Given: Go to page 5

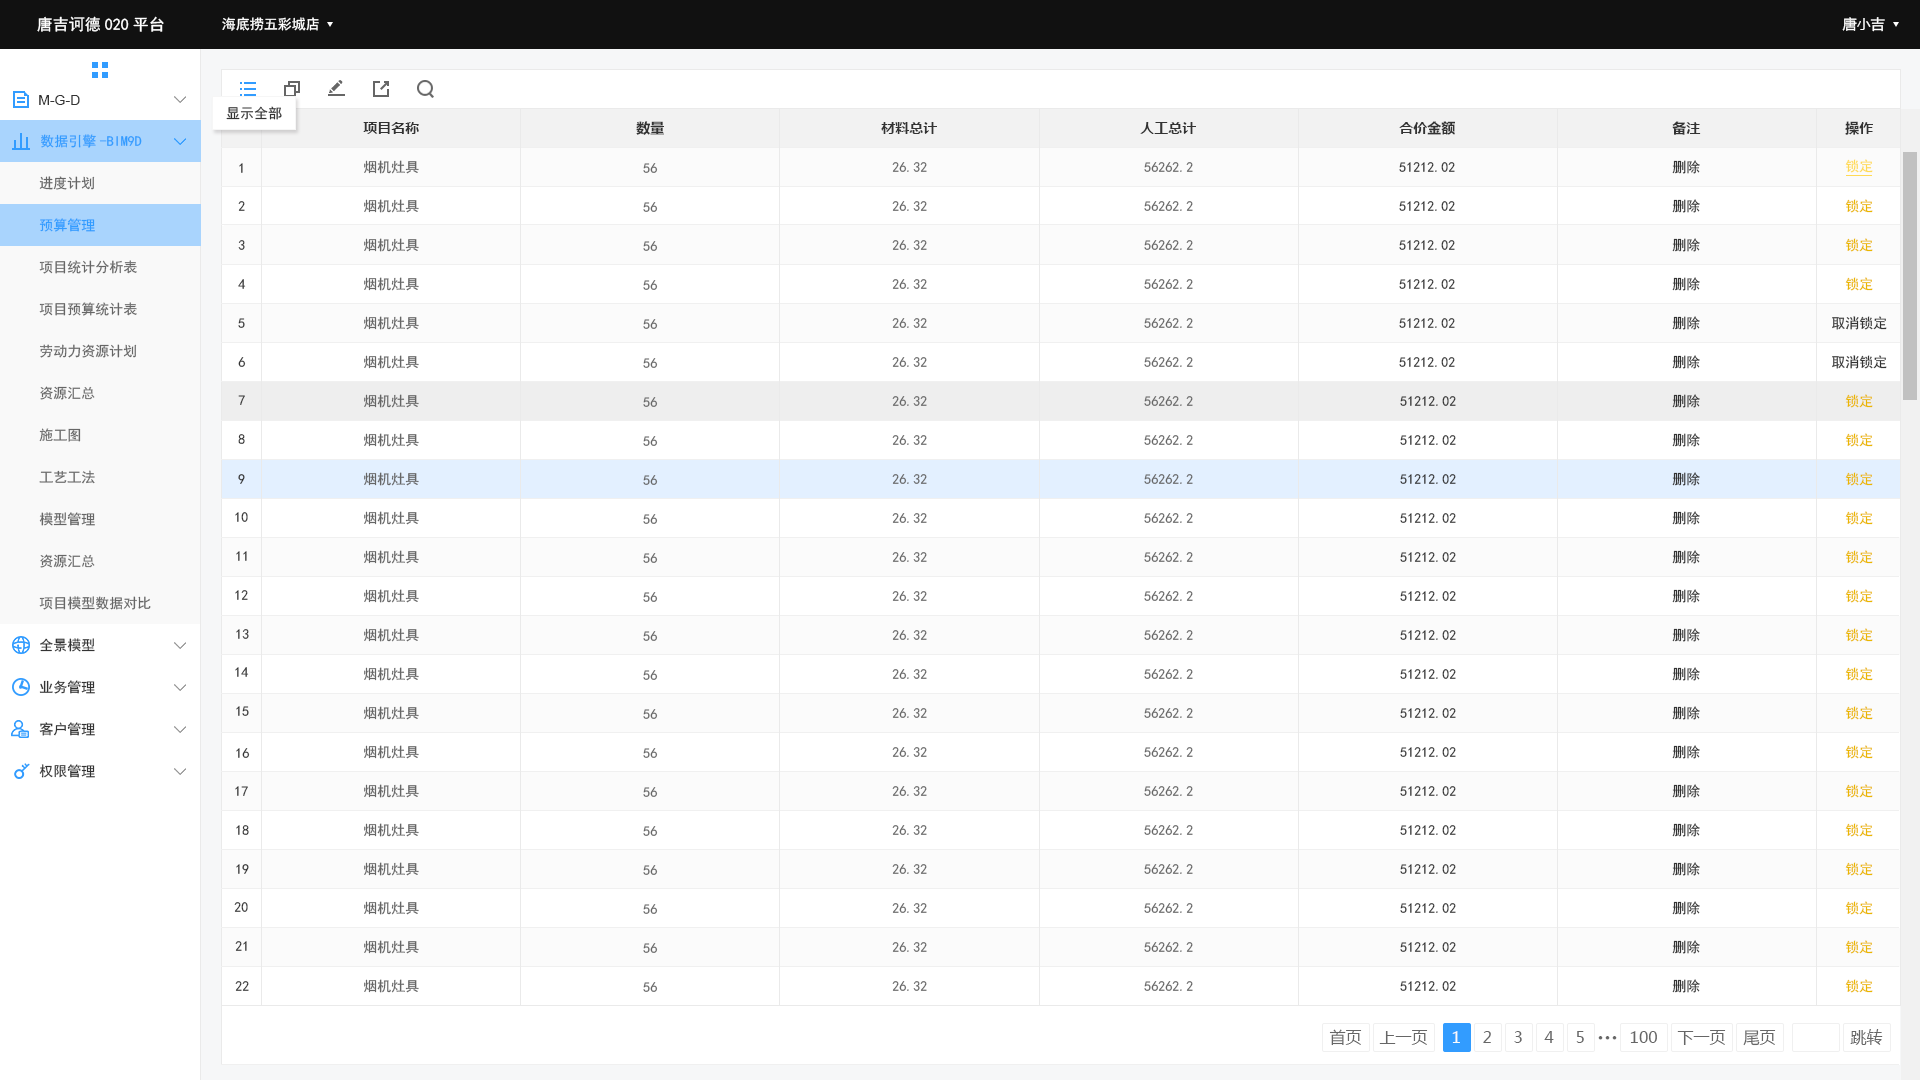Looking at the screenshot, I should coord(1580,1037).
